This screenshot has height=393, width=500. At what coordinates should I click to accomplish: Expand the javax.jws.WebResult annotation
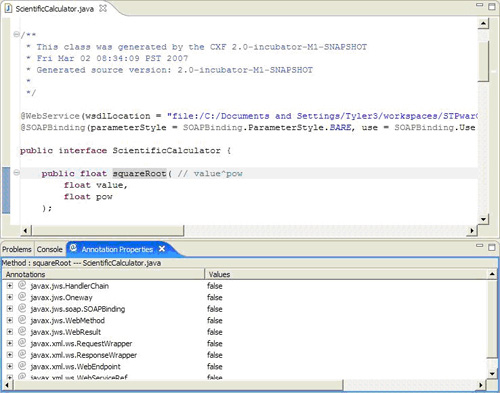pos(10,332)
